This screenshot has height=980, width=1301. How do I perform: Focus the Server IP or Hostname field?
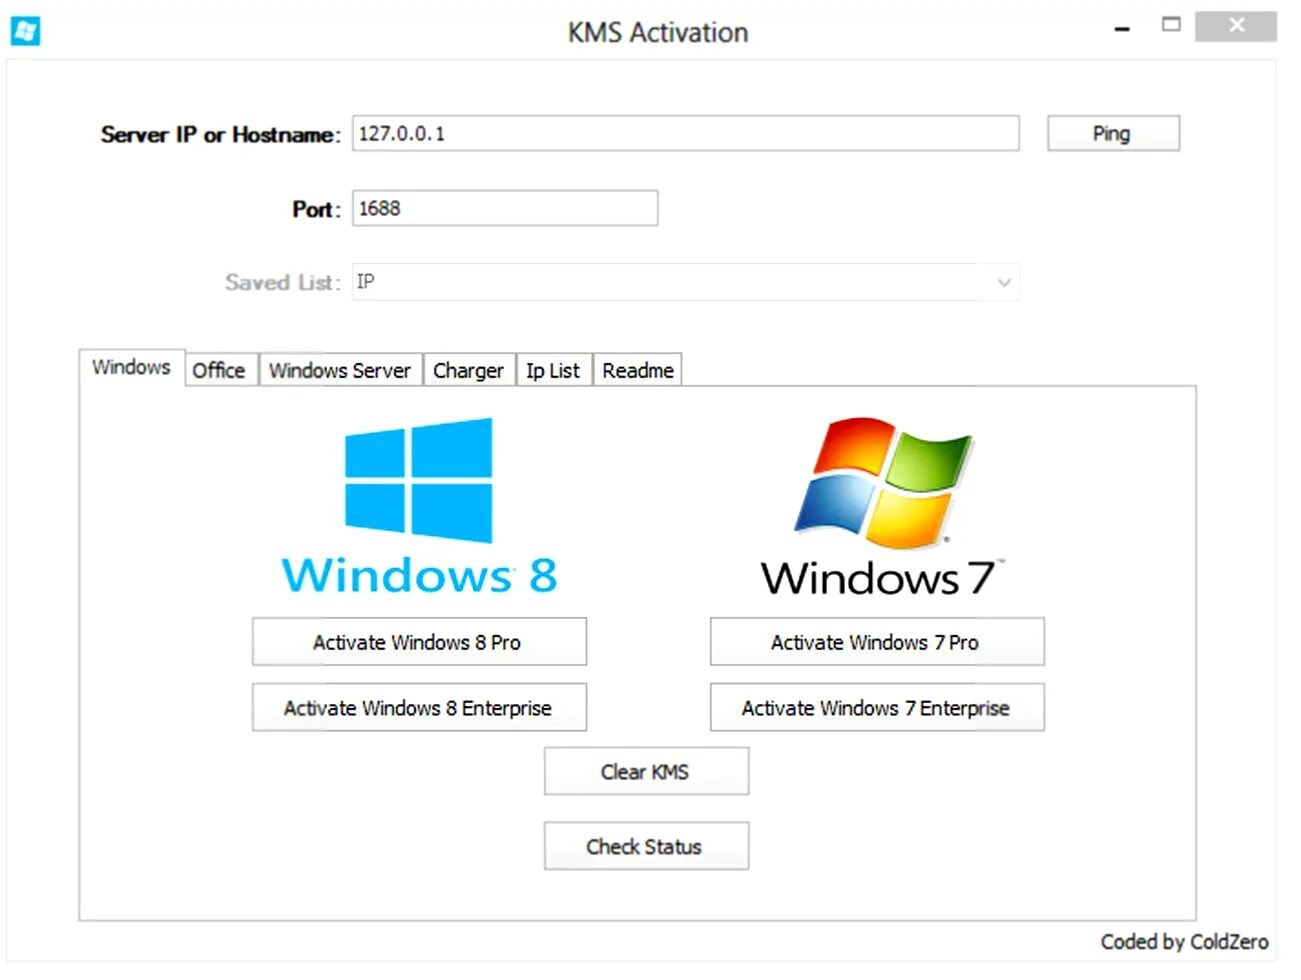tap(685, 134)
